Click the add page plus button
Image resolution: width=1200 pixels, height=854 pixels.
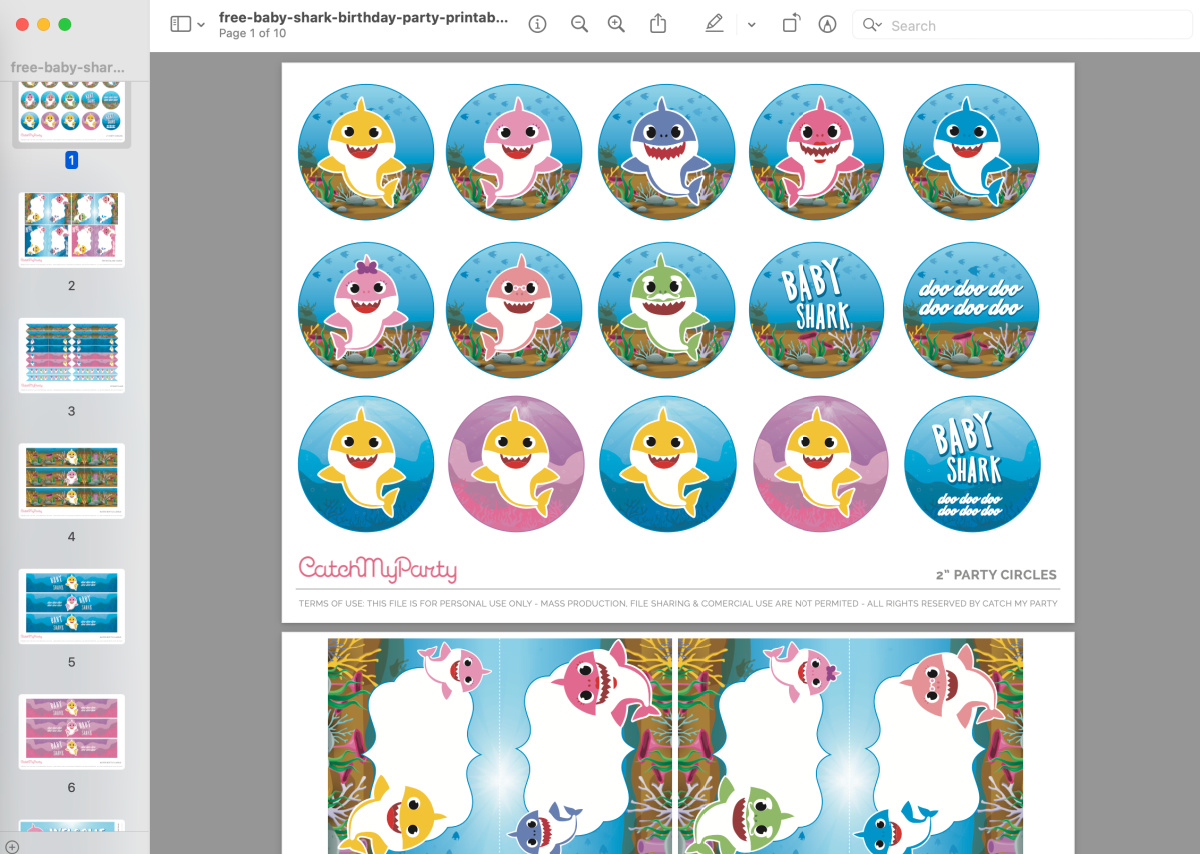(12, 846)
